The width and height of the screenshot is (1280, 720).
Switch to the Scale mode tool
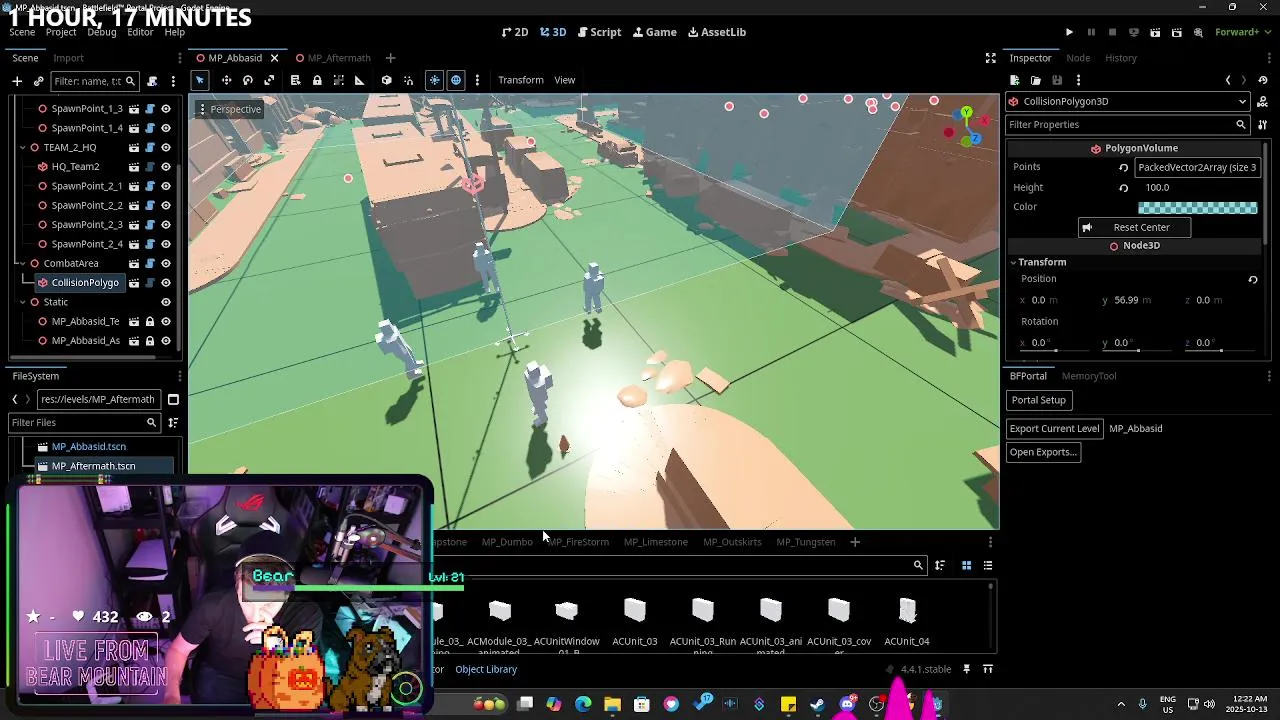[x=269, y=80]
